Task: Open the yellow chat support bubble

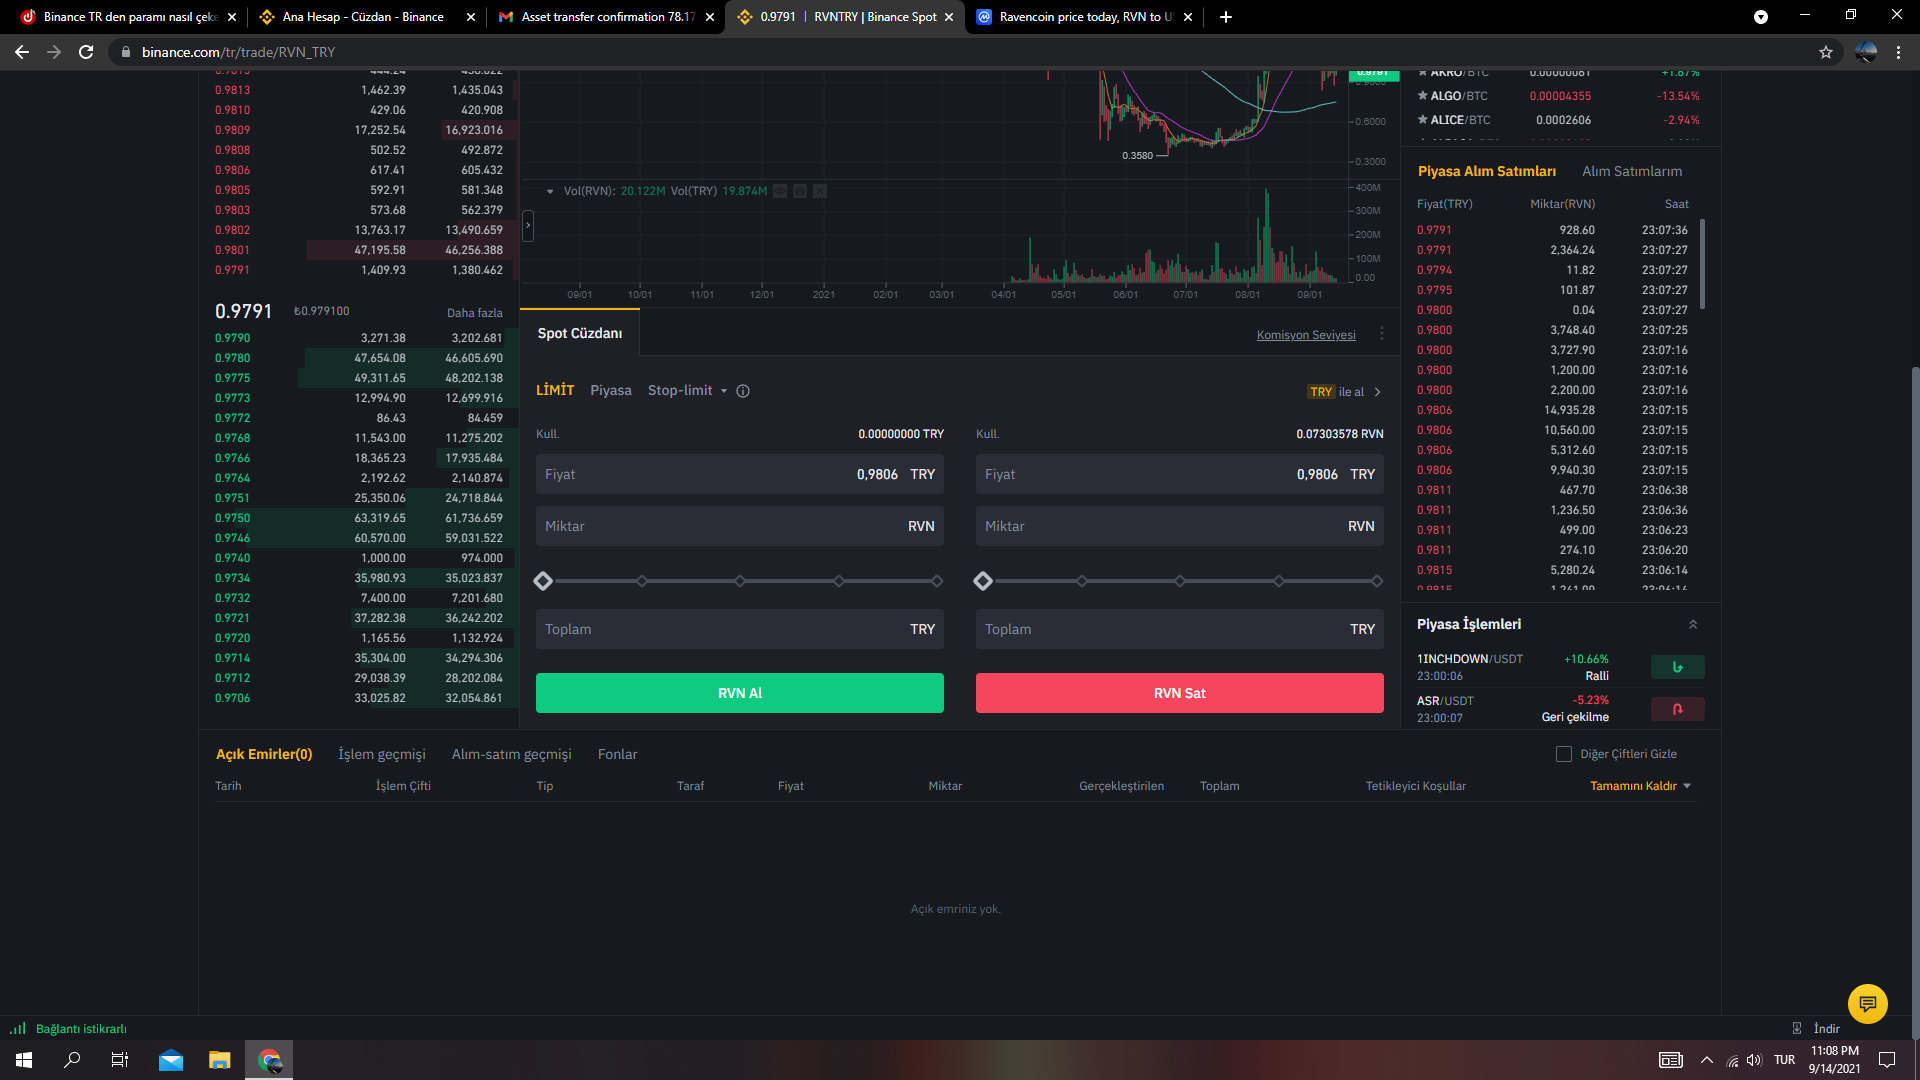Action: point(1867,1003)
